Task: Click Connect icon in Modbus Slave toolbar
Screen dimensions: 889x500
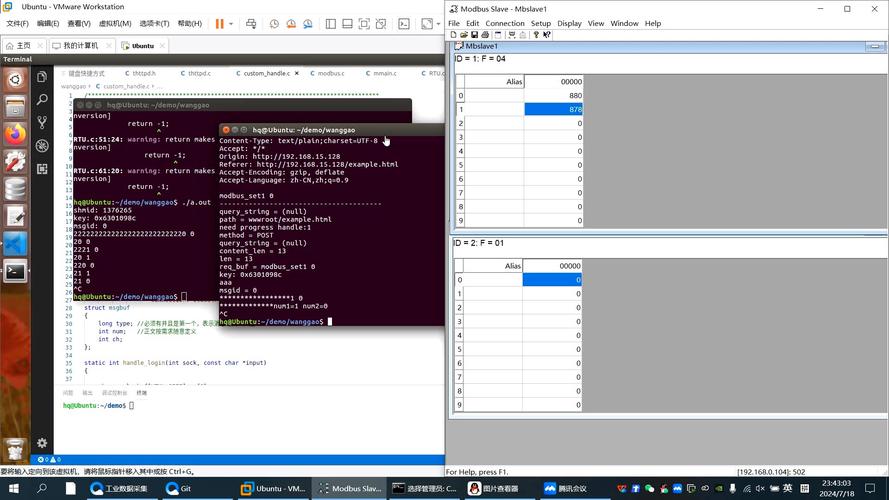Action: [x=512, y=35]
